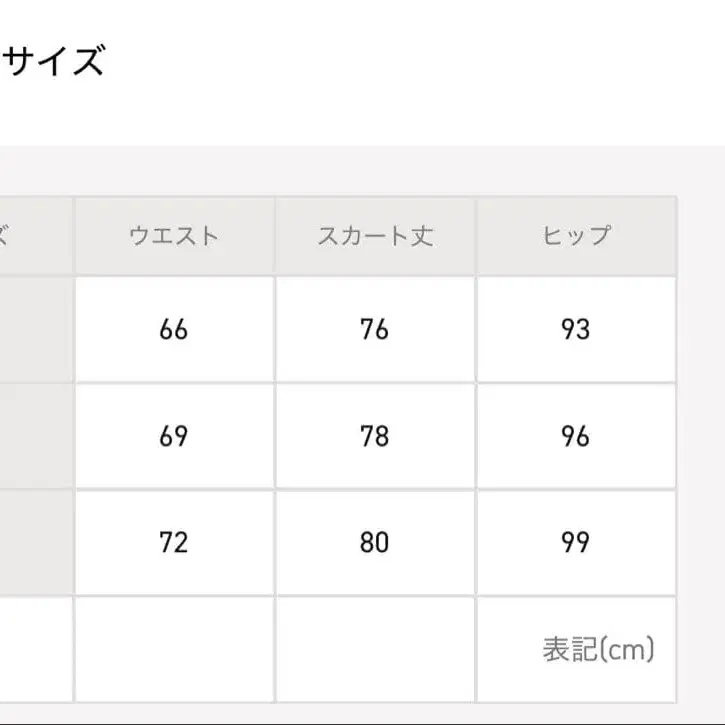The width and height of the screenshot is (725, 725).
Task: Tap the waist value 72 cell
Action: point(174,542)
